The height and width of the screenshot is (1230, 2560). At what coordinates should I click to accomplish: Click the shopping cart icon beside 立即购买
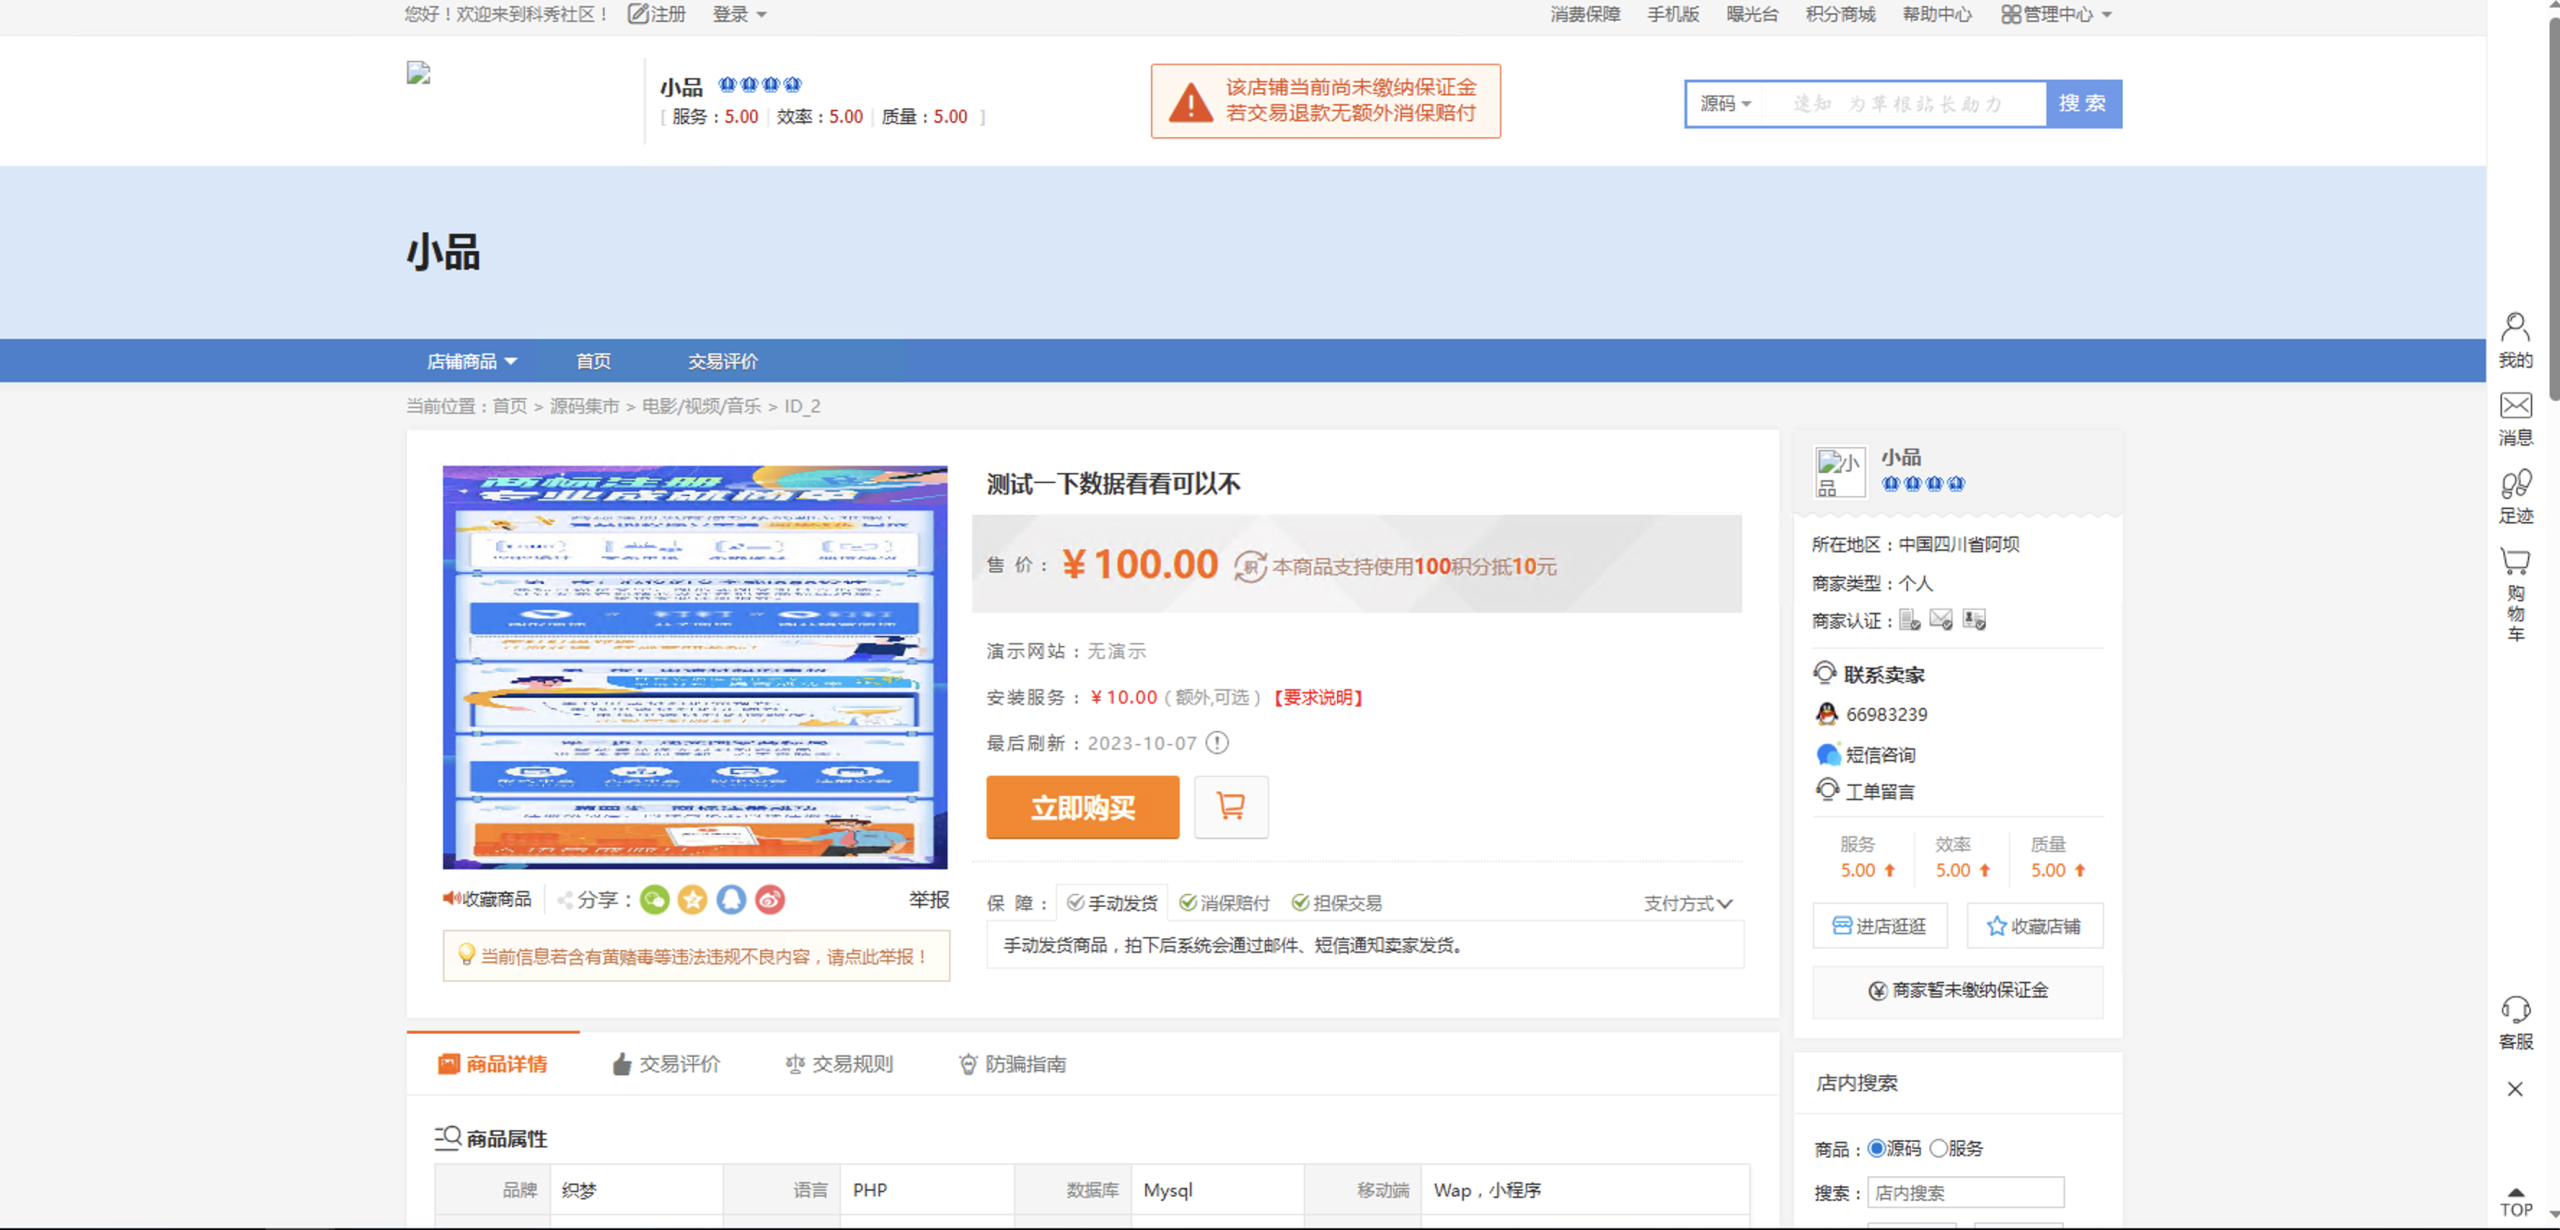pos(1230,806)
